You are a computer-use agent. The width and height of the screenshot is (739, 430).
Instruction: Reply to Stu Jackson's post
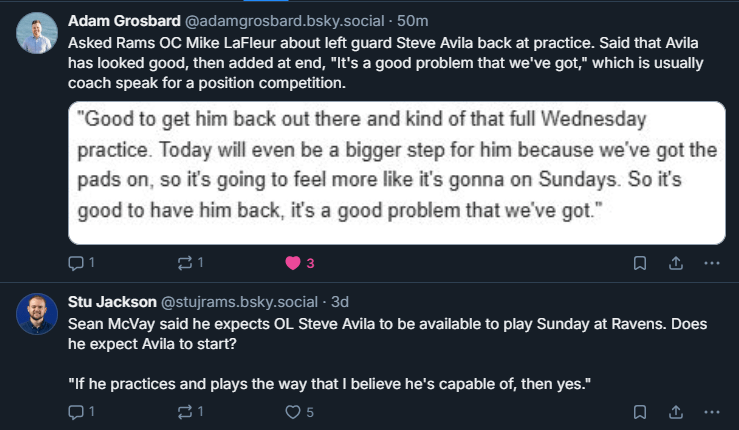coord(76,411)
